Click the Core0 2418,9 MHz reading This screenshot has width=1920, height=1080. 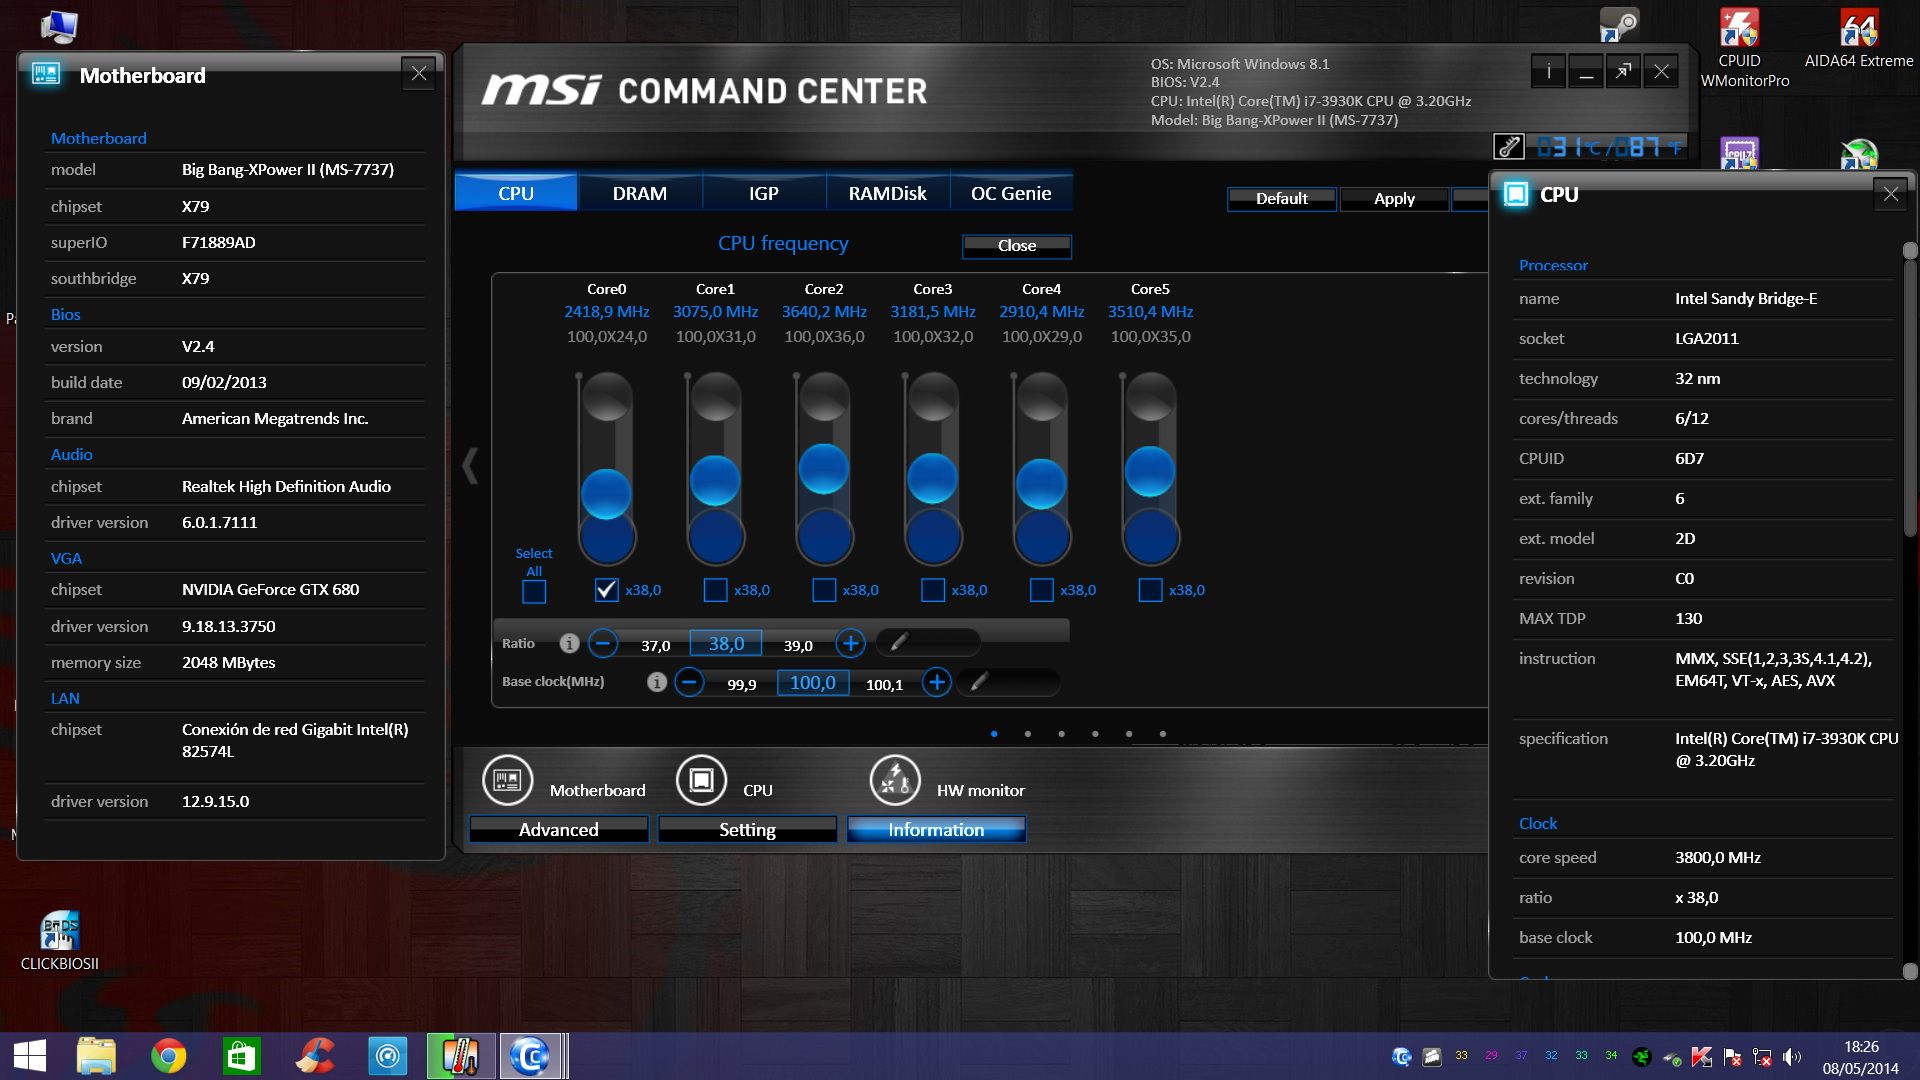pyautogui.click(x=606, y=312)
